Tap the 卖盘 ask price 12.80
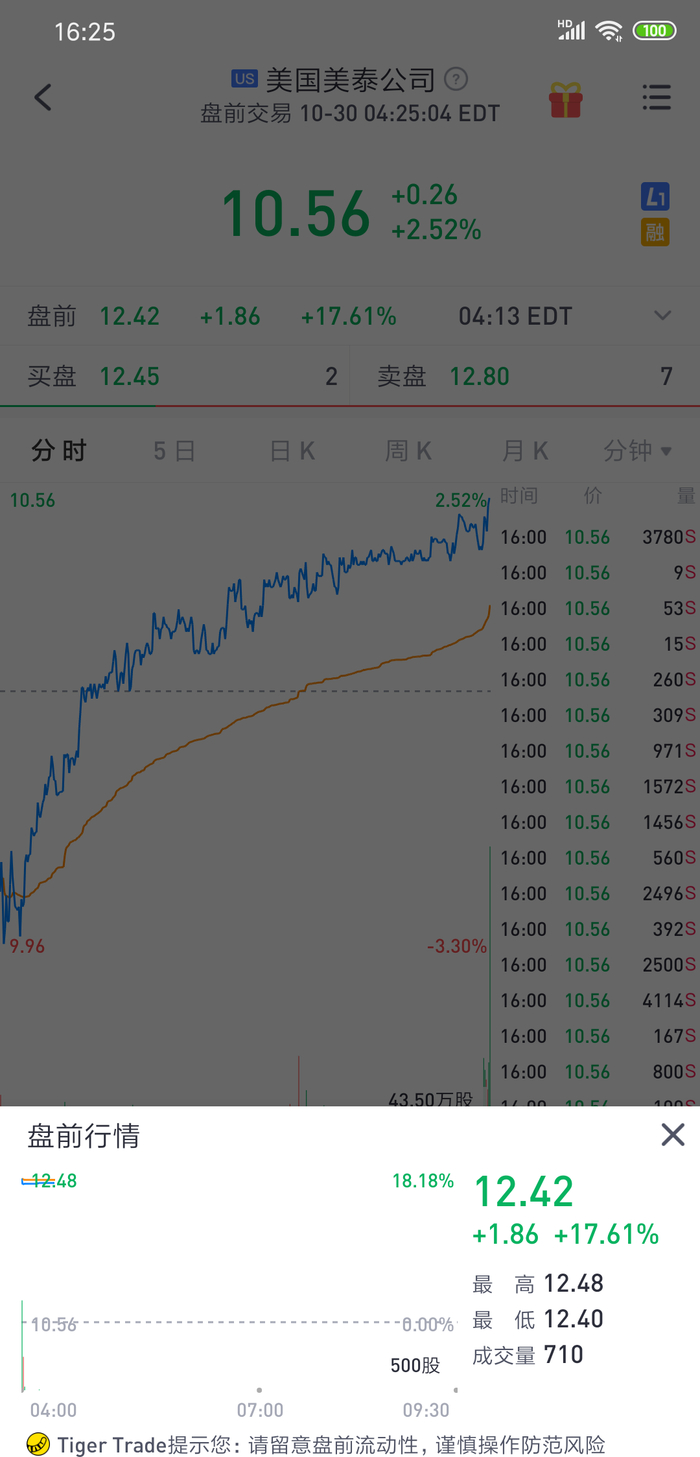700x1457 pixels. point(479,377)
